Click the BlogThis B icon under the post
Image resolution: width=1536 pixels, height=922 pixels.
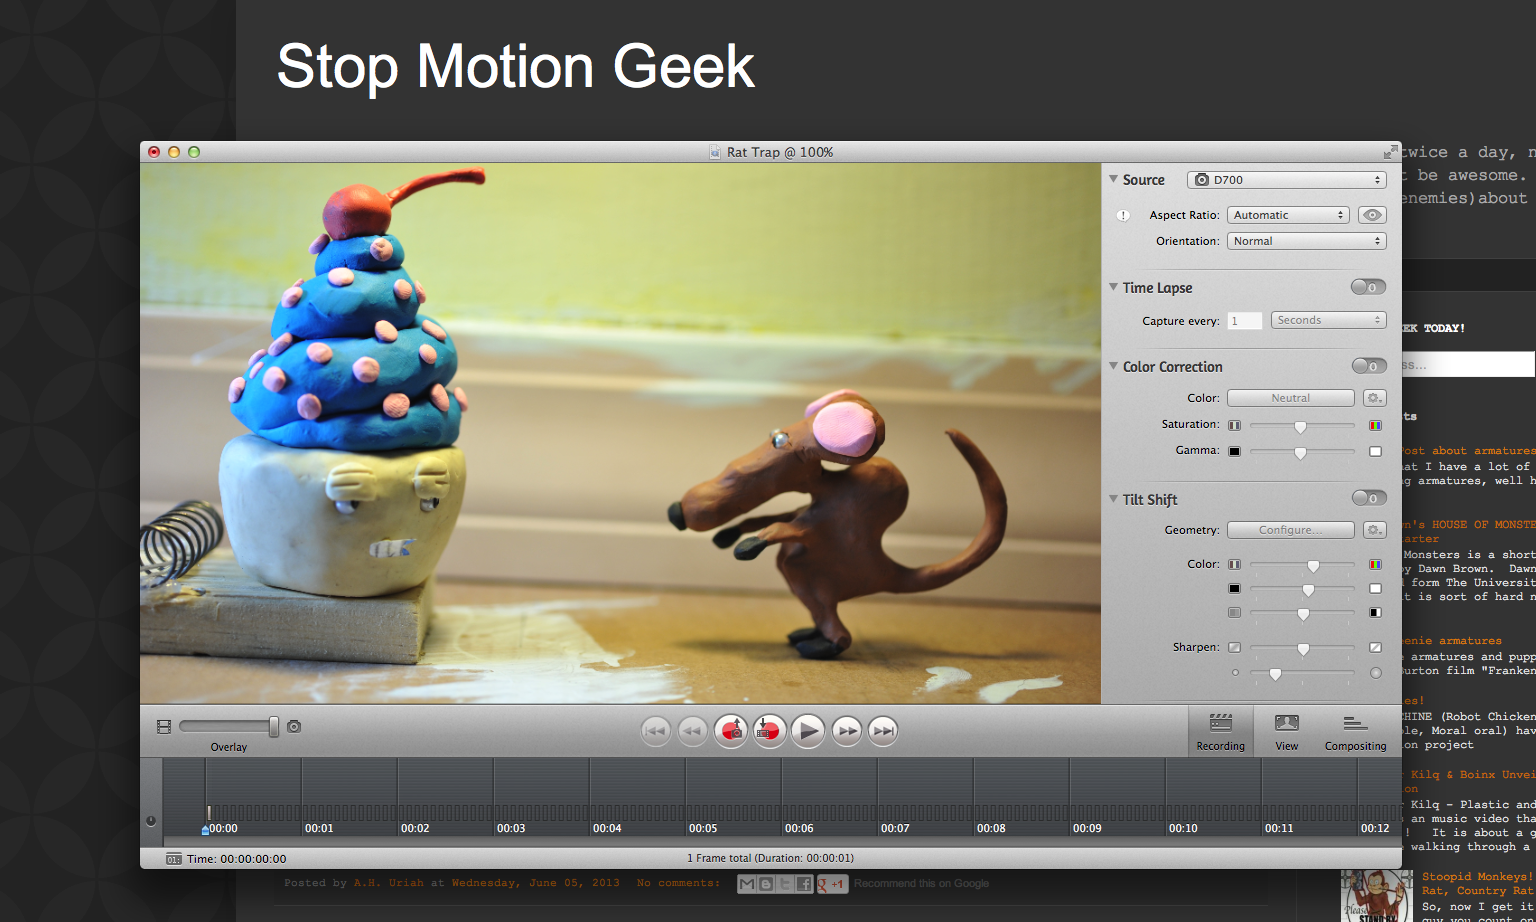pyautogui.click(x=766, y=884)
